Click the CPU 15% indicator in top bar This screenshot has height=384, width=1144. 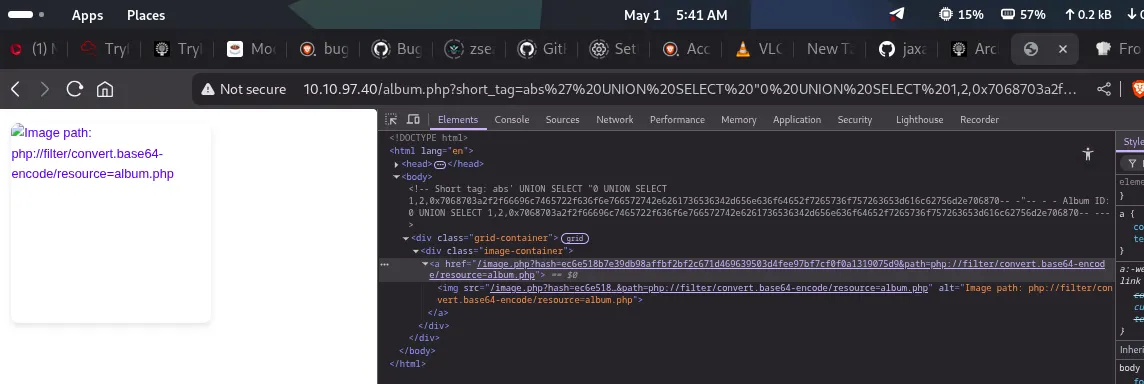coord(962,15)
